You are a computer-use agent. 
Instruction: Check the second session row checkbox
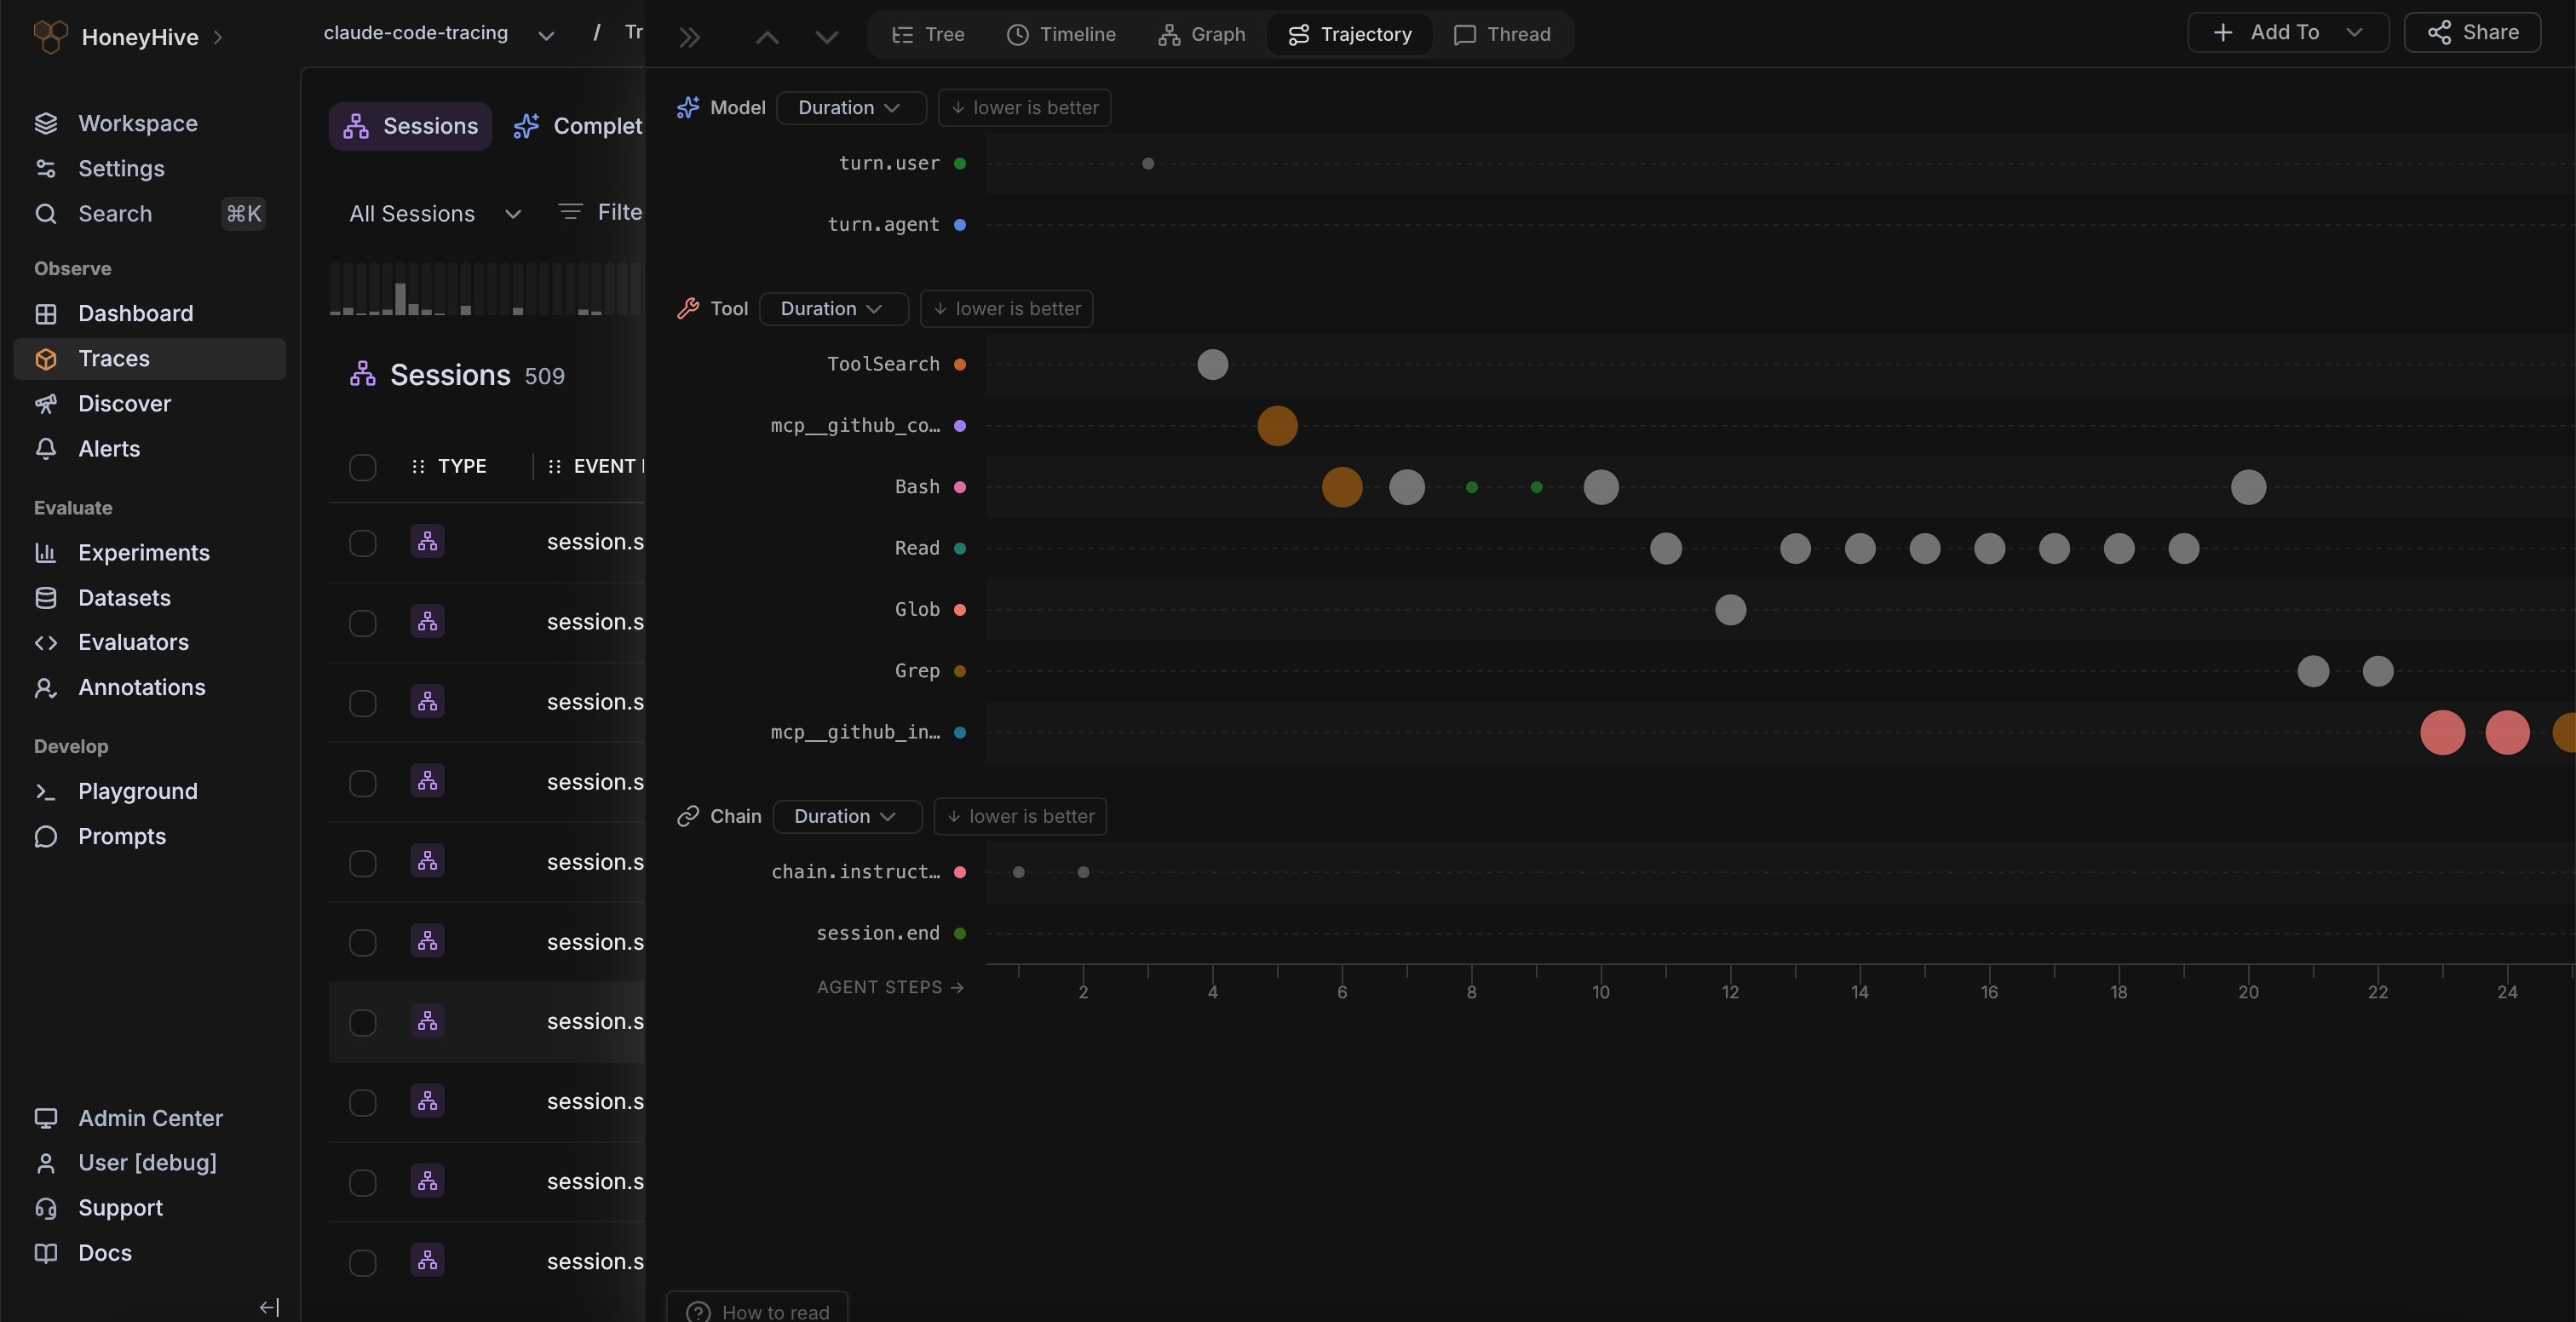363,623
